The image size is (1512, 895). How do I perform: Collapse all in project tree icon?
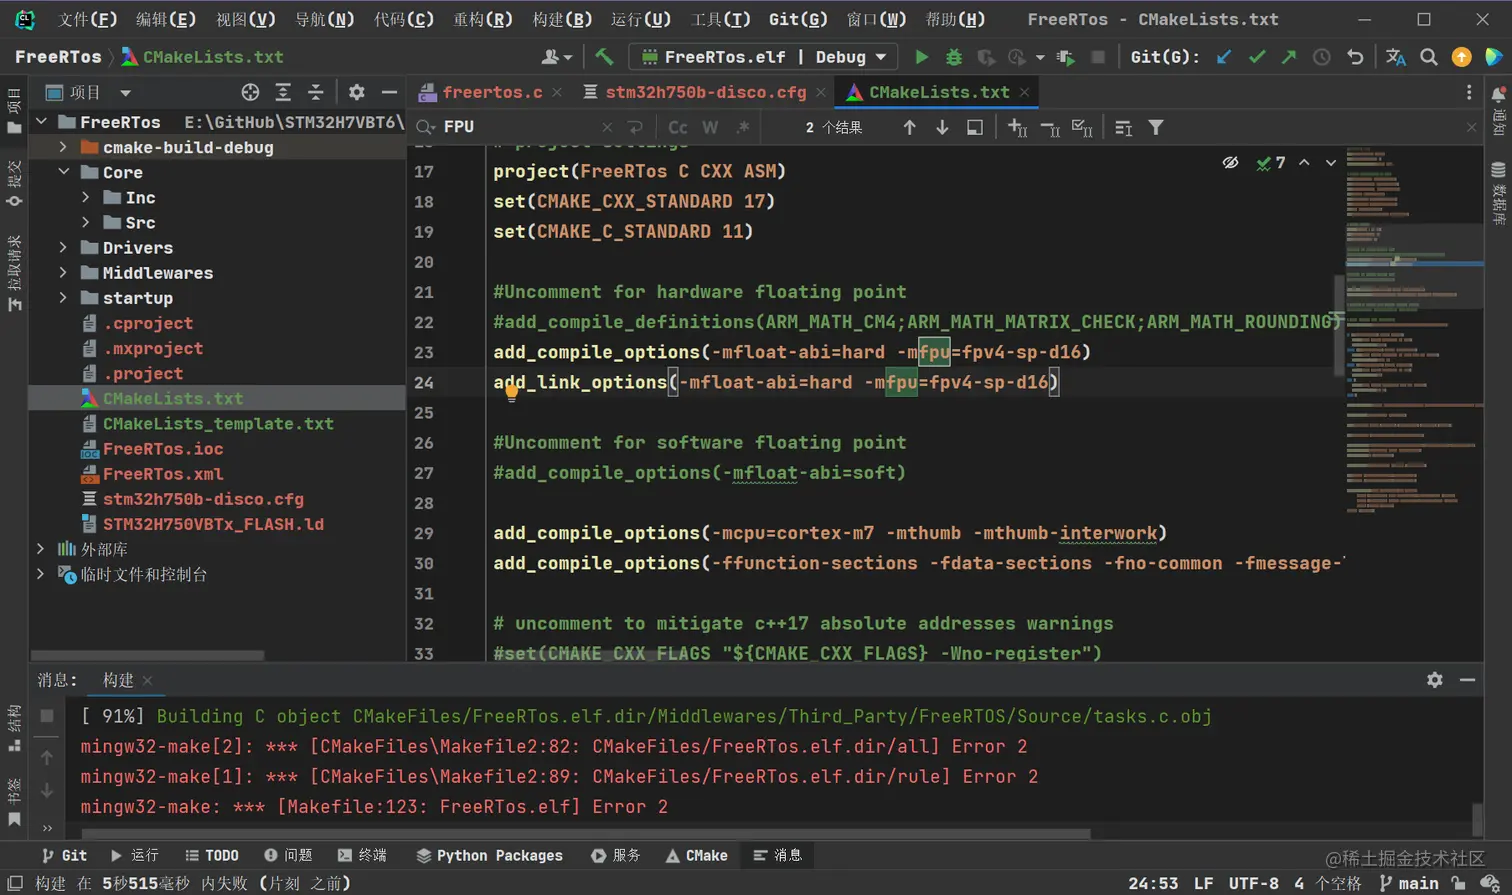click(316, 92)
